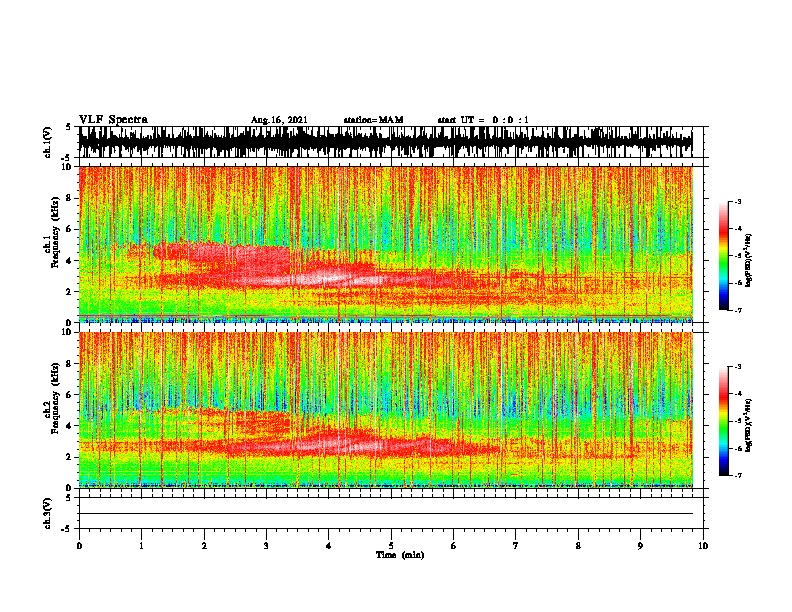Click the -3 value atop ch.1 colorbar
The image size is (792, 612).
(x=738, y=202)
